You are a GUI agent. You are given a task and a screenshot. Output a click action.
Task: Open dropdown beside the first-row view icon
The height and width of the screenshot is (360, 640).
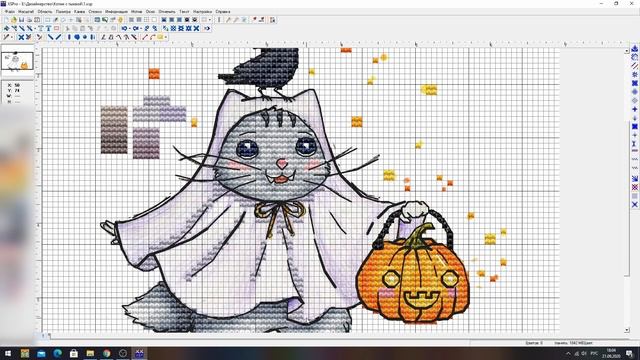click(x=210, y=20)
